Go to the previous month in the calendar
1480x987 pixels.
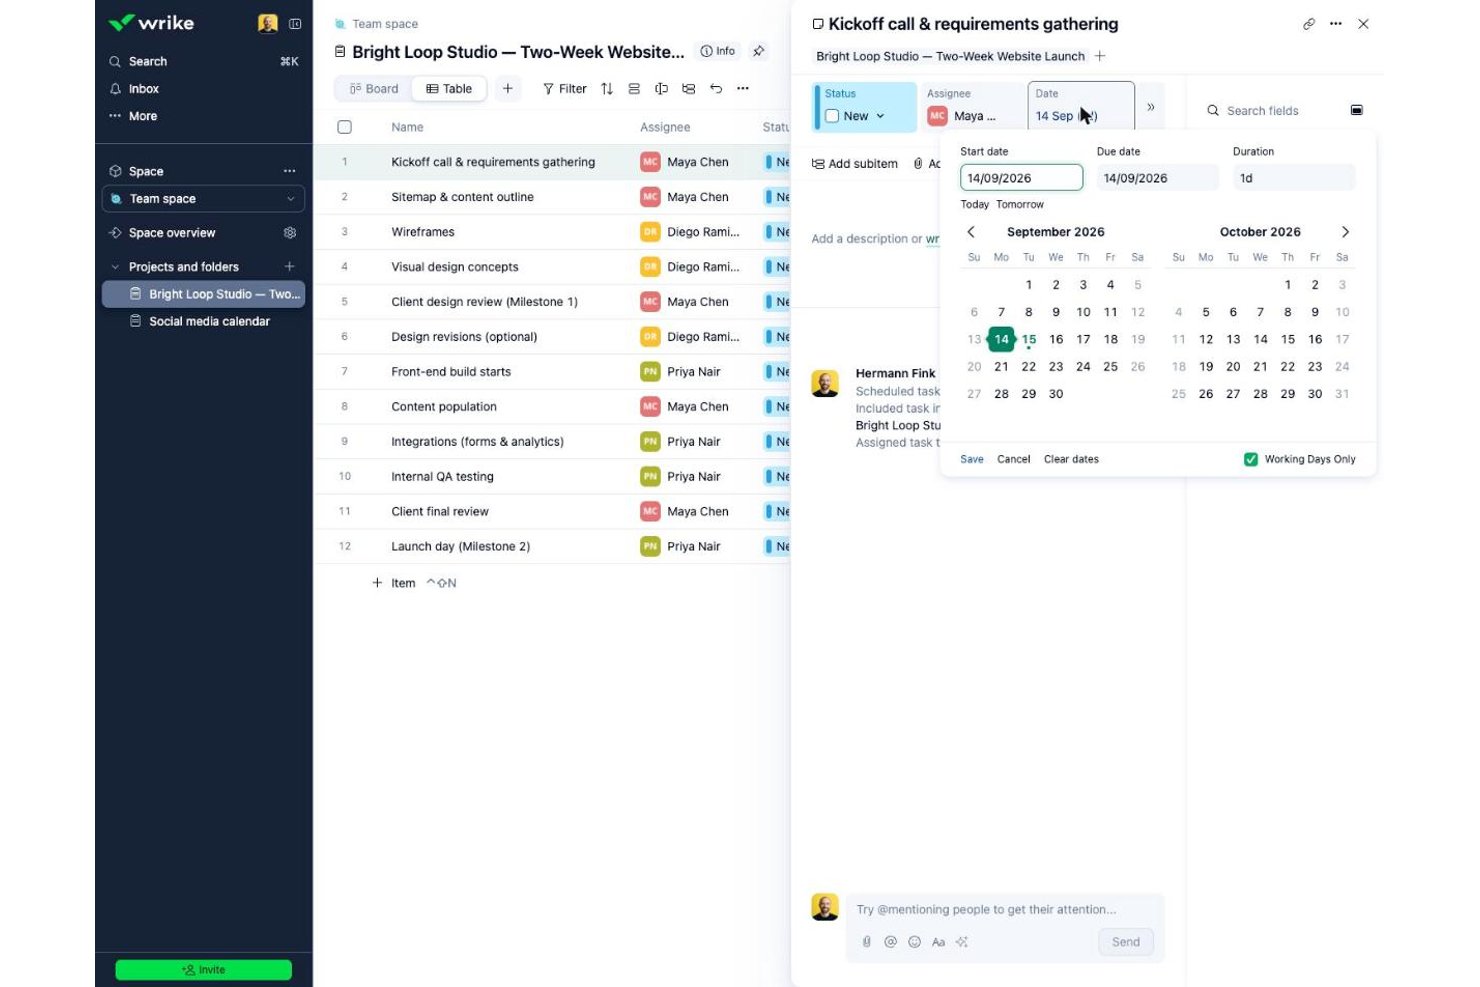pos(971,232)
